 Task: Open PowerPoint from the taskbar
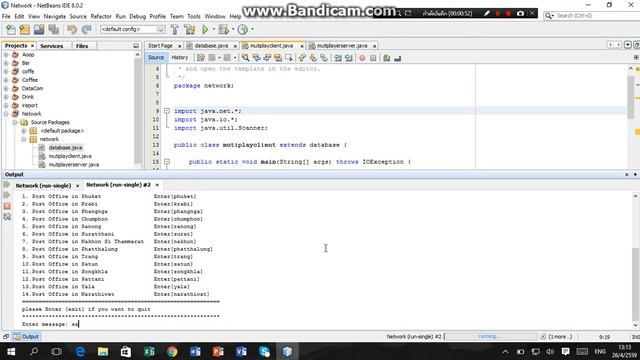(x=218, y=351)
